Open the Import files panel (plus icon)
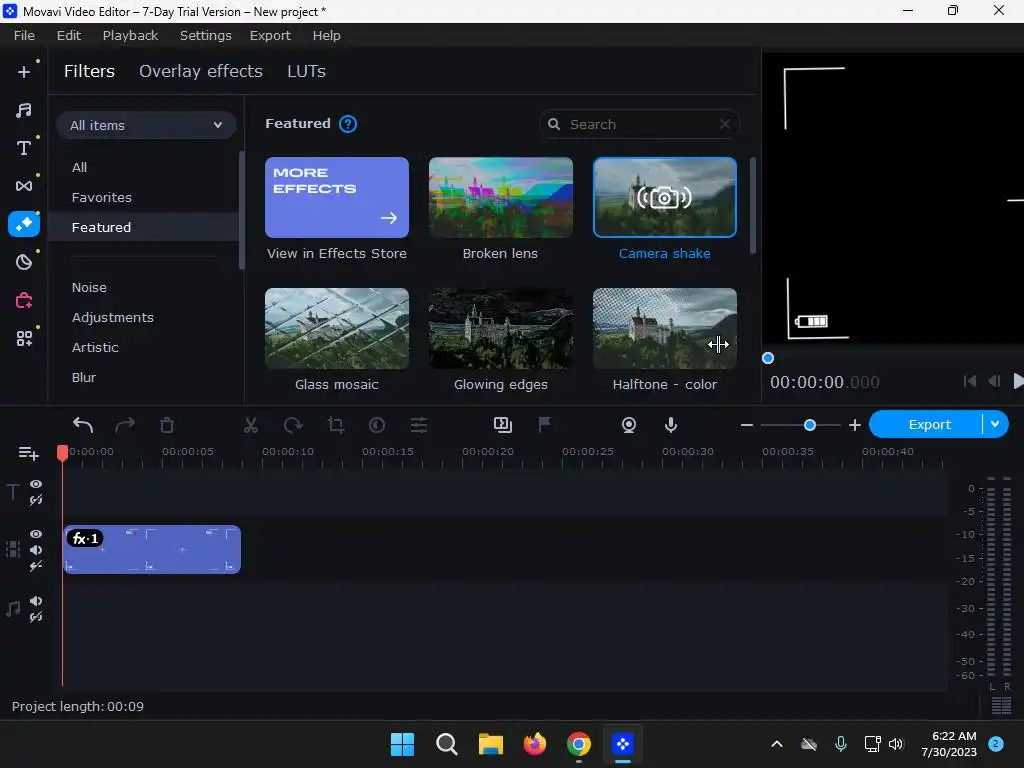The width and height of the screenshot is (1024, 768). pyautogui.click(x=24, y=72)
